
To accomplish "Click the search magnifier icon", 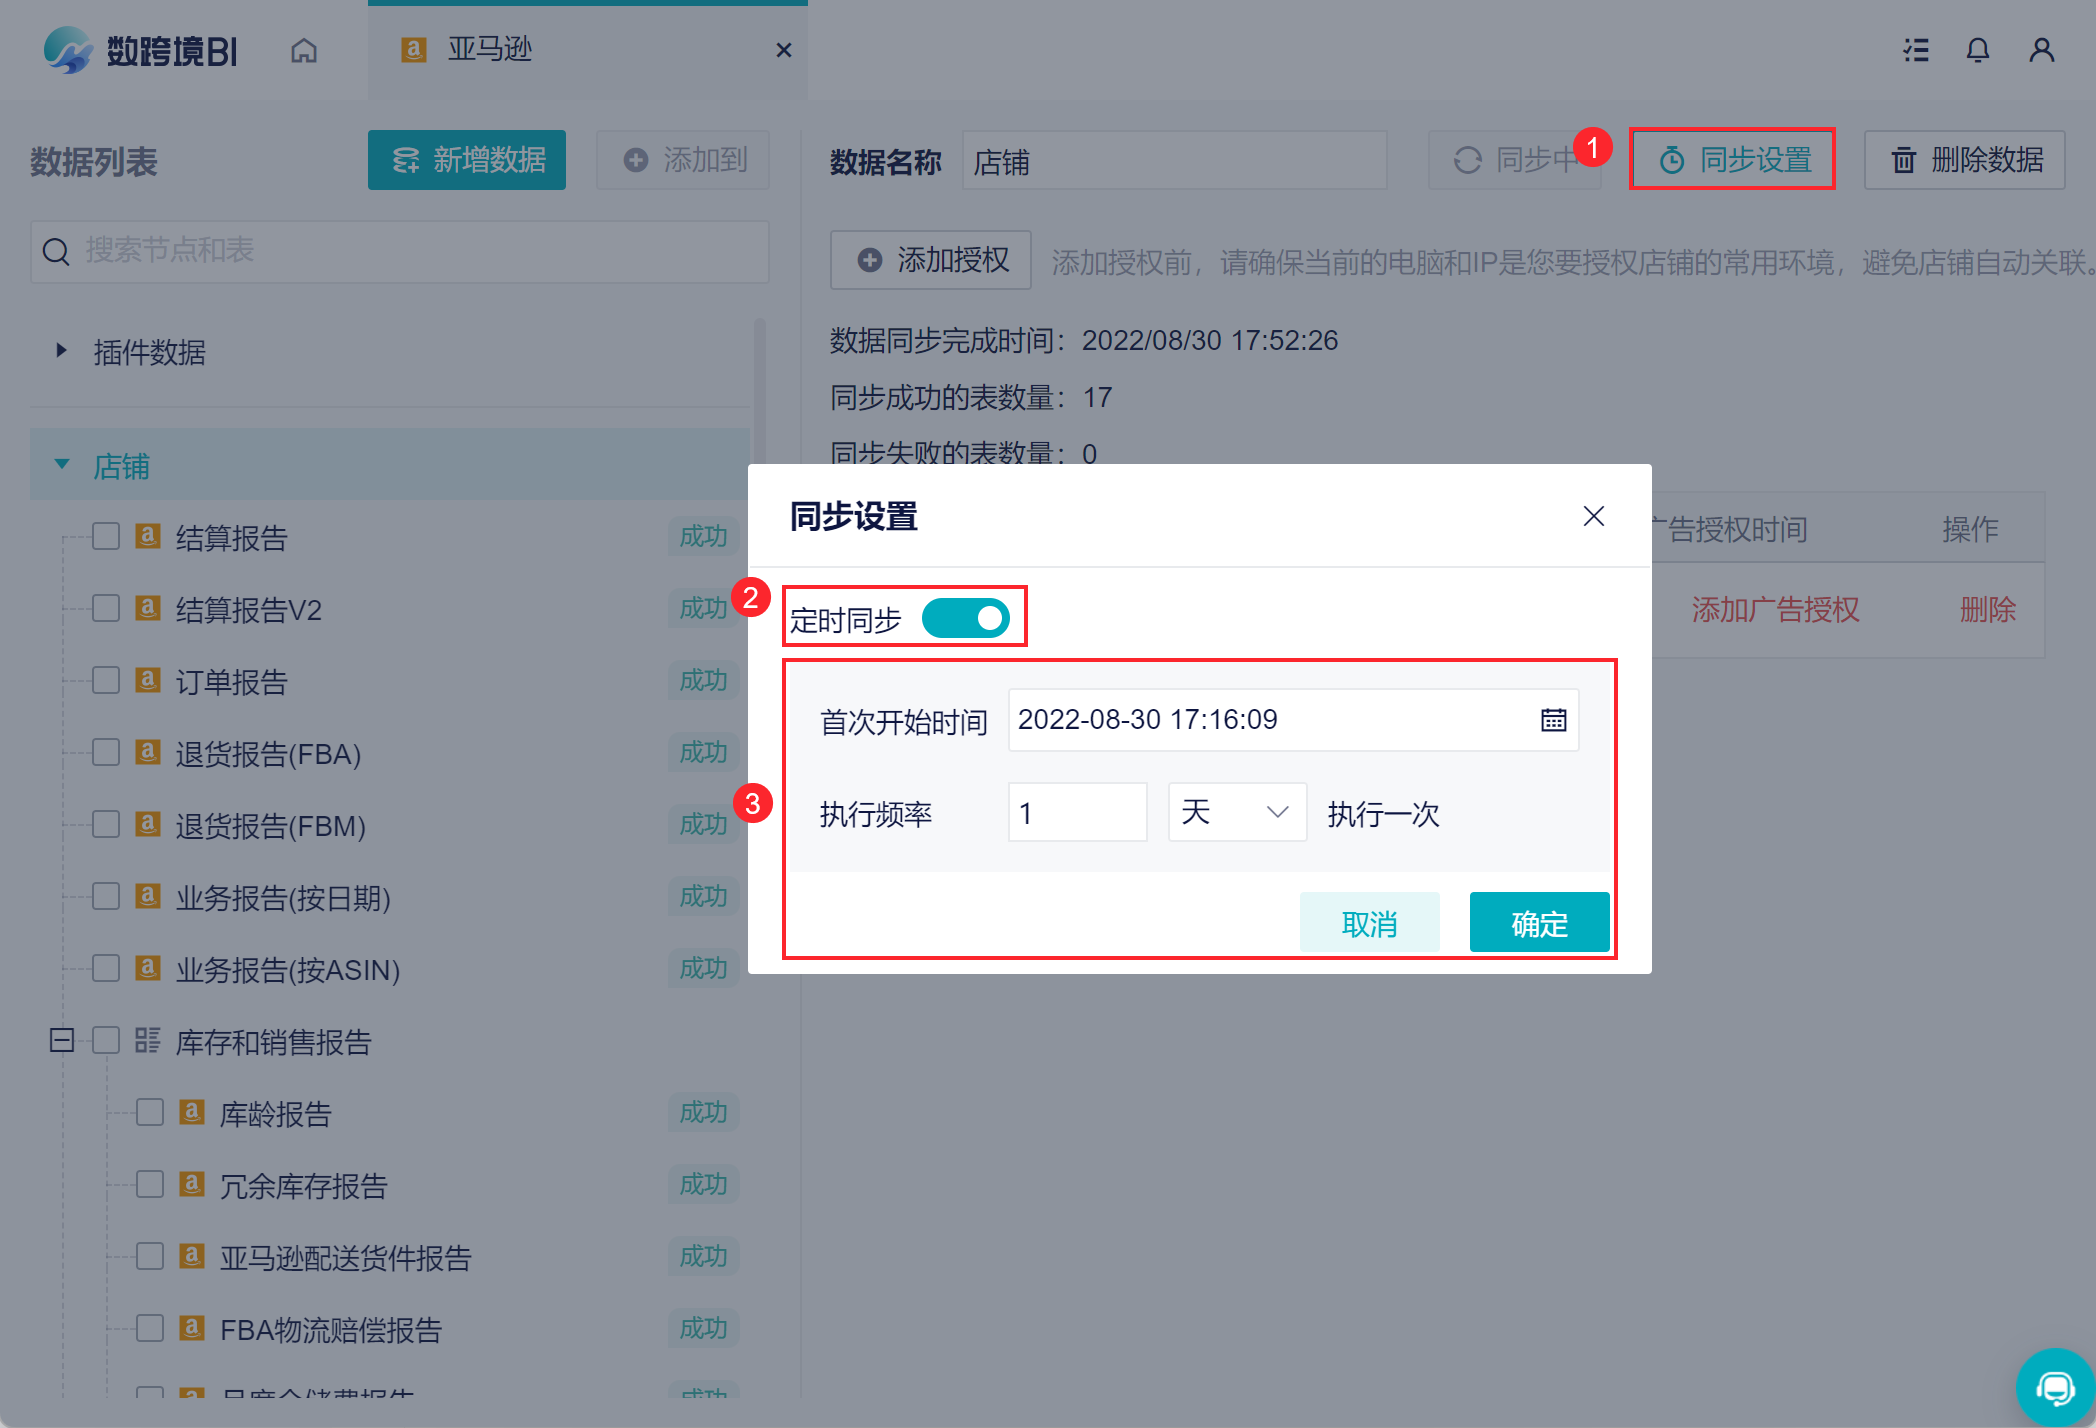I will click(x=57, y=252).
